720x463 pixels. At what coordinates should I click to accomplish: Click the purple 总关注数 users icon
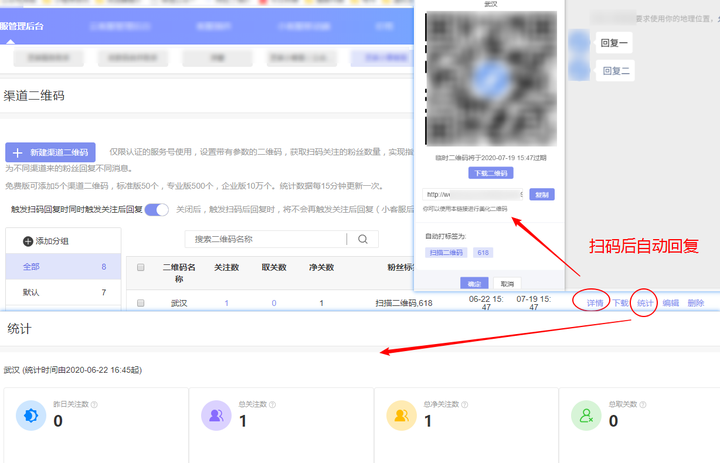coord(216,416)
